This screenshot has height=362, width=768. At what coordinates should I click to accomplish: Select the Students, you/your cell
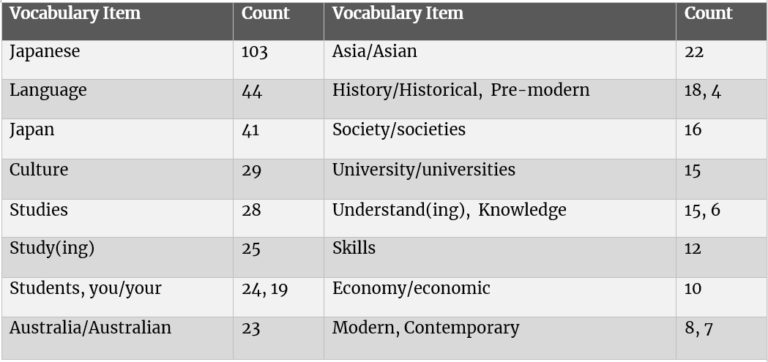coord(118,297)
